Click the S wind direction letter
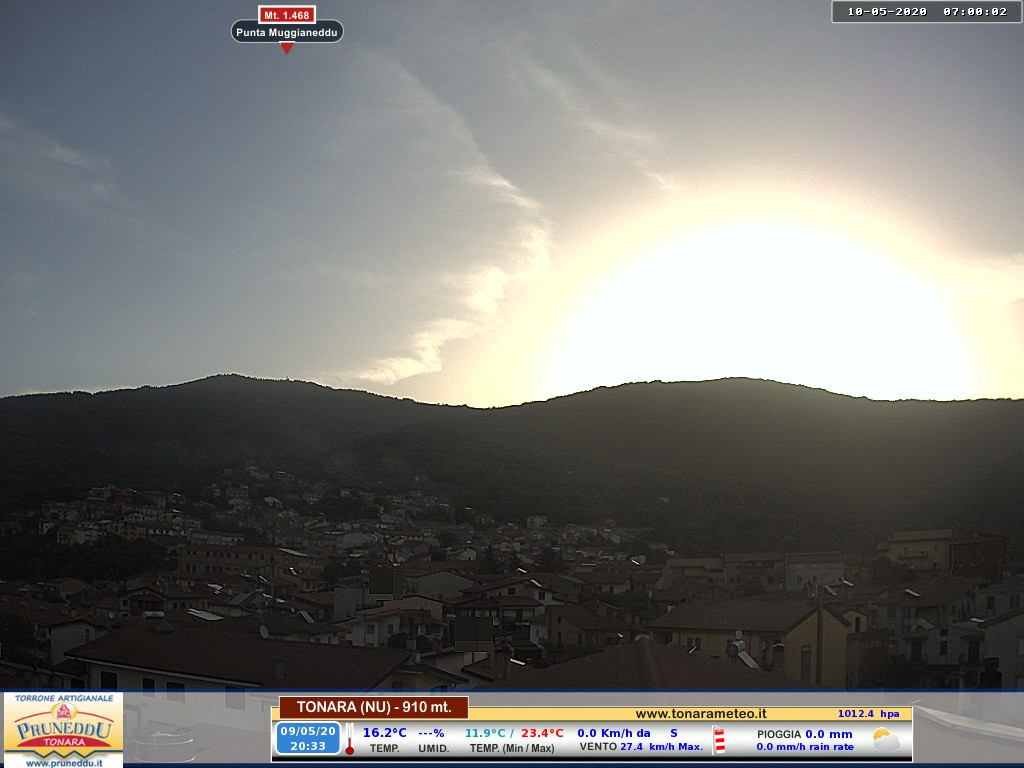Image resolution: width=1024 pixels, height=768 pixels. click(x=674, y=733)
